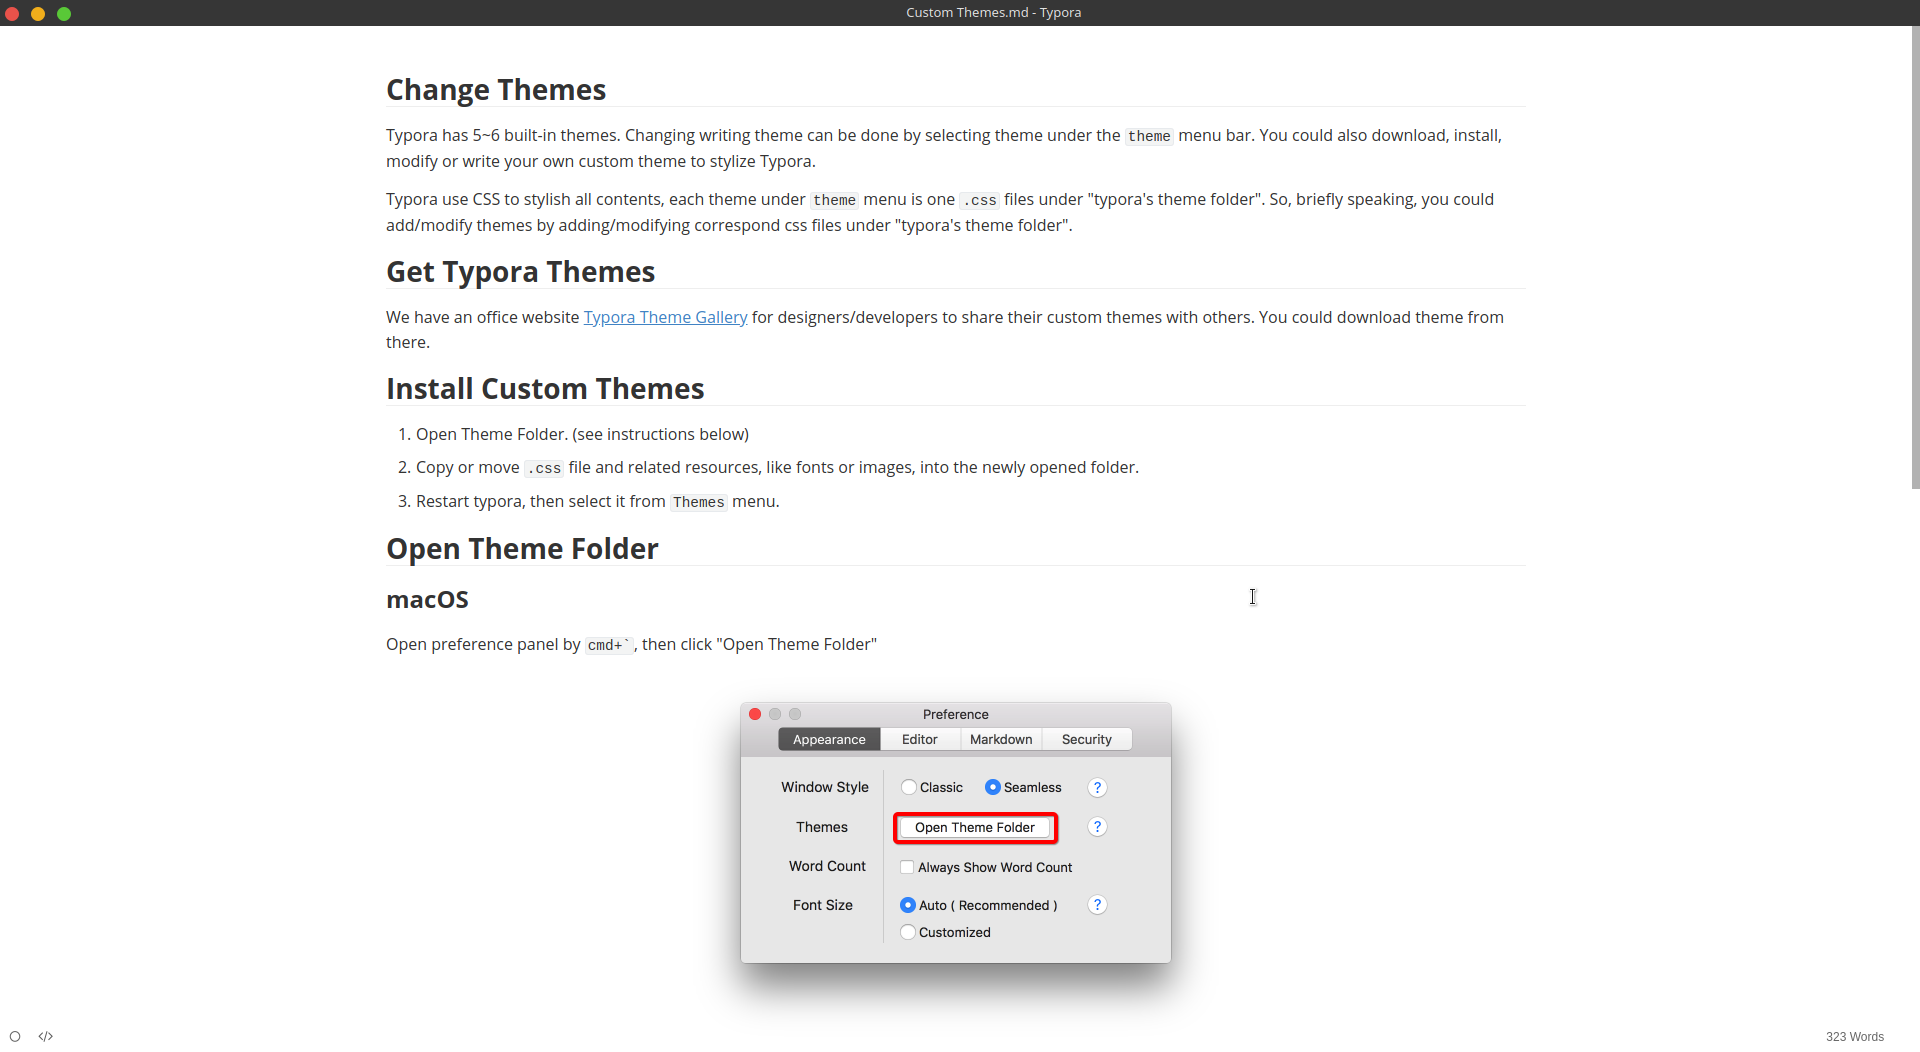Place cursor in the Install Custom Themes heading

tap(545, 389)
